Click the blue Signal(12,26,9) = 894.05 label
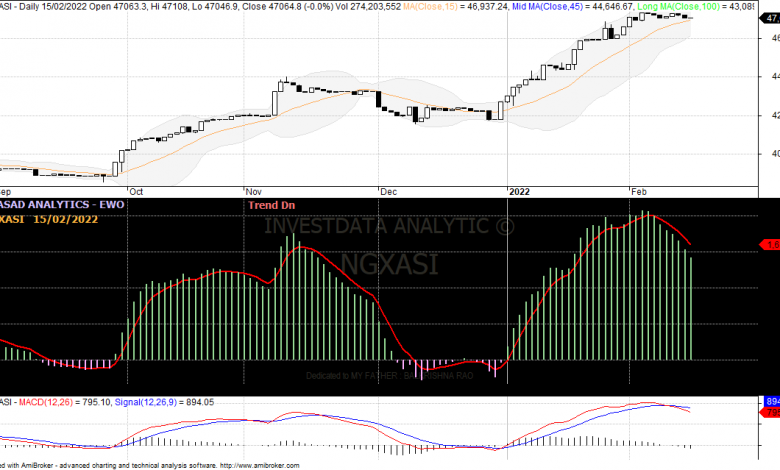 click(x=164, y=402)
